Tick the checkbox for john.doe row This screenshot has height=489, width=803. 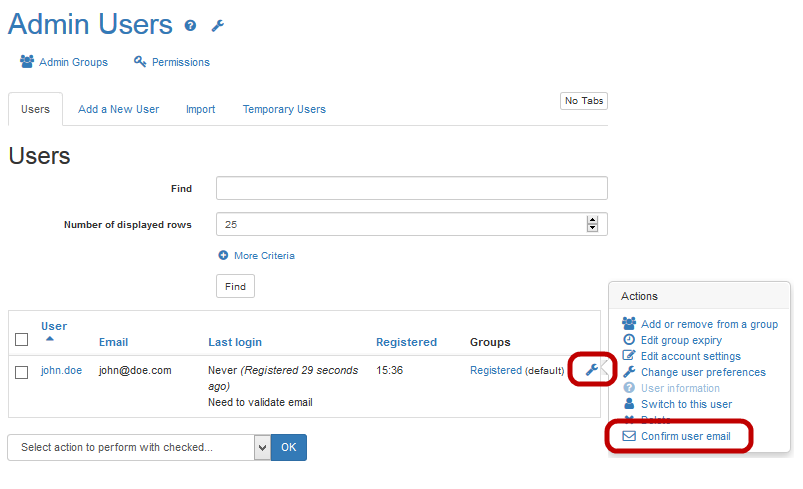(x=22, y=372)
